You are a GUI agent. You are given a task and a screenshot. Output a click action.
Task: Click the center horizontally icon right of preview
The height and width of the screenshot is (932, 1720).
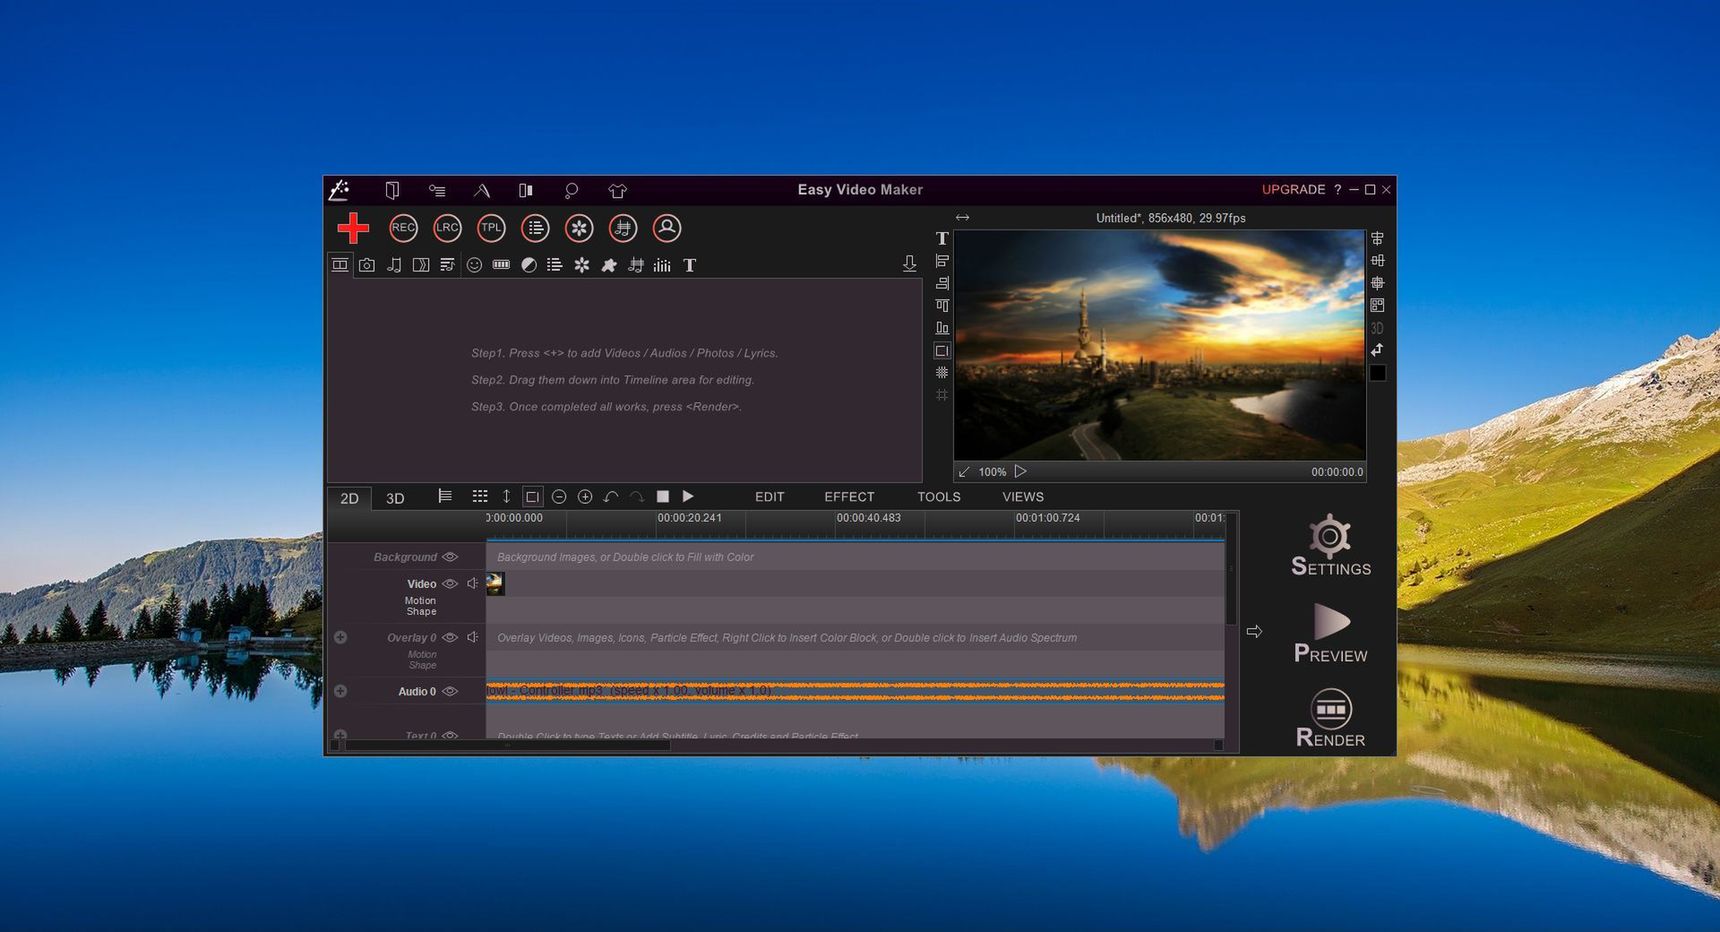pos(1377,238)
